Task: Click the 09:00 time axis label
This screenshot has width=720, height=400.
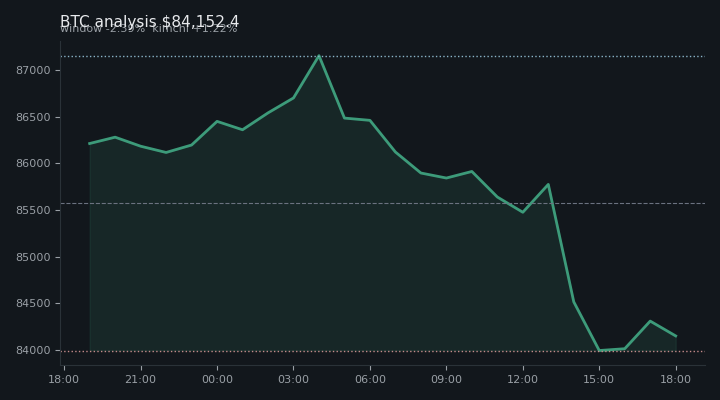Action: click(446, 379)
